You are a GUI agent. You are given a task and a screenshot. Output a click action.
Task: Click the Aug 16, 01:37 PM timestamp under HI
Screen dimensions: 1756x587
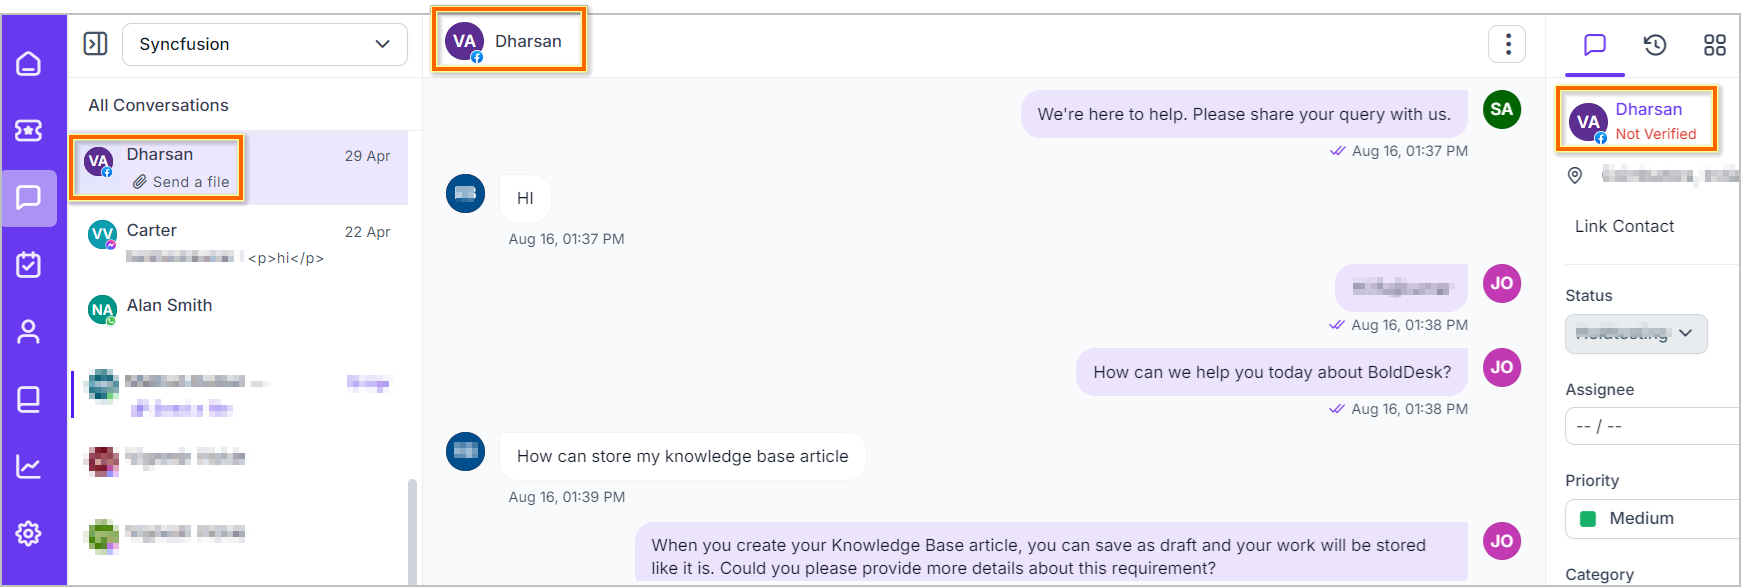click(566, 239)
